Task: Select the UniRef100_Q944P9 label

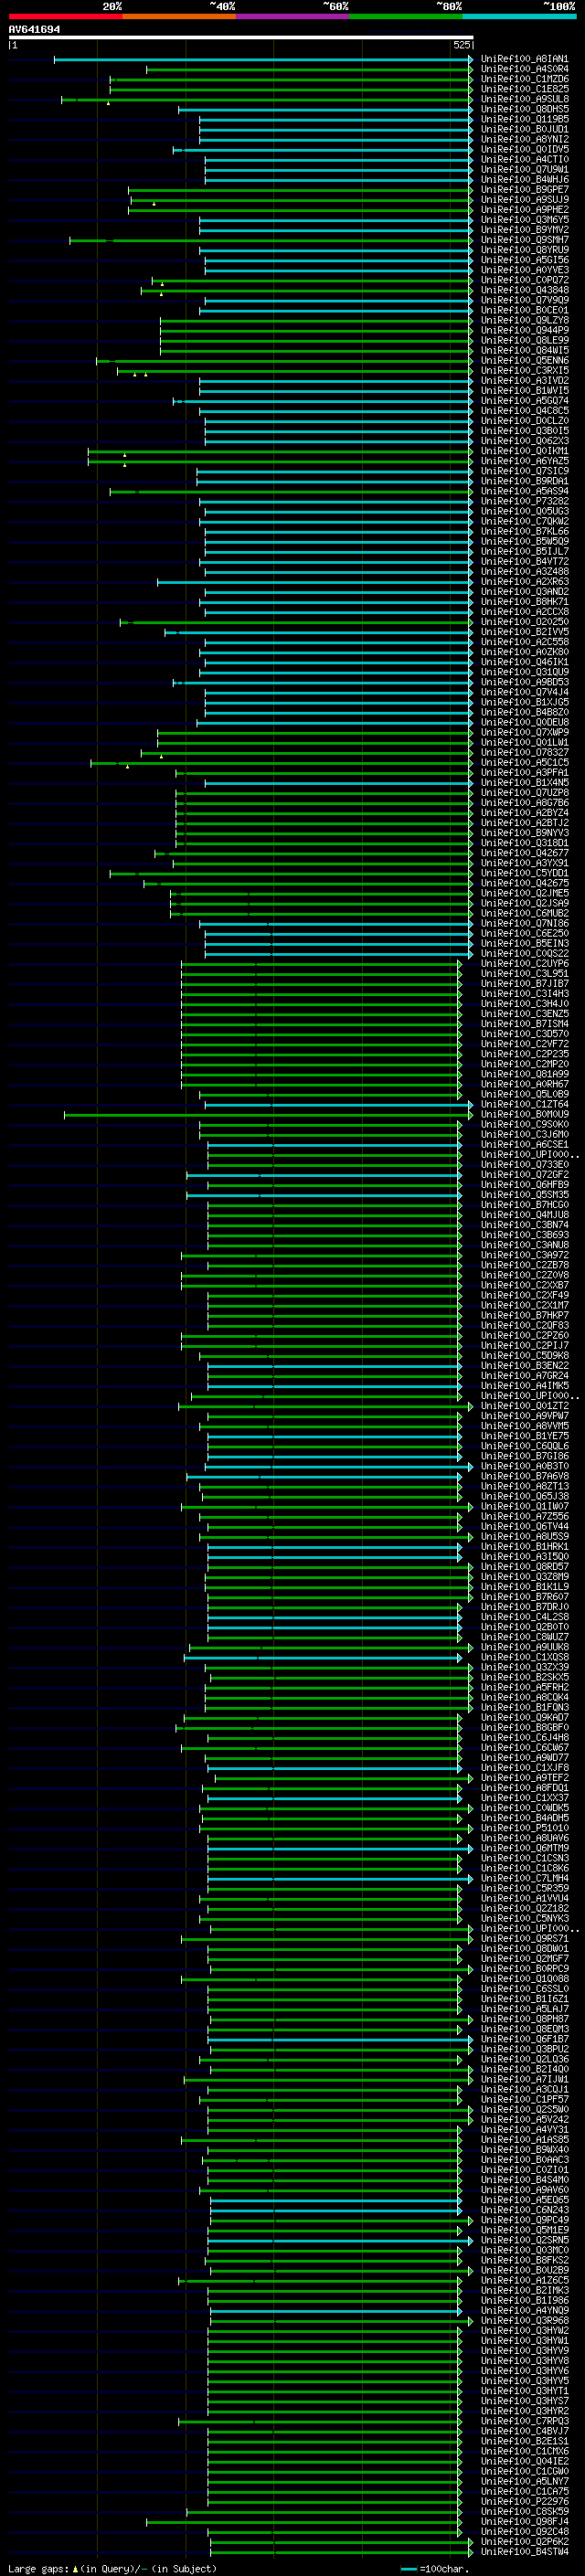Action: tap(524, 330)
